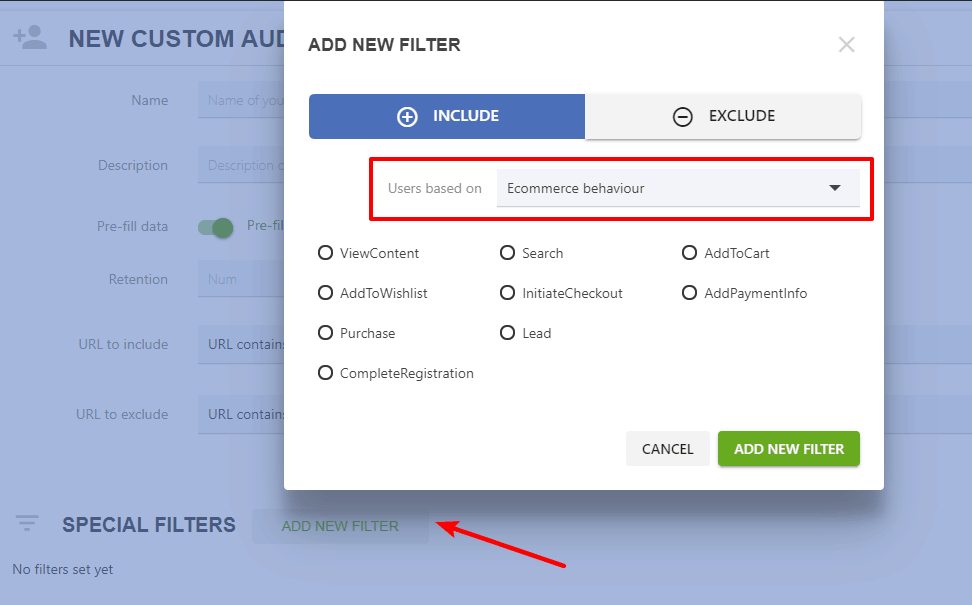Select the ViewContent radio button

[x=325, y=253]
